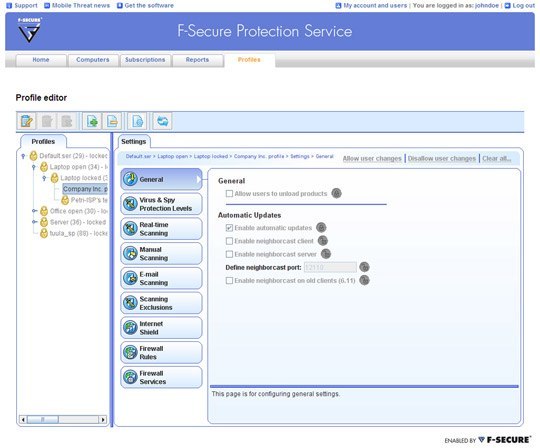Viewport: 540px width, 448px height.
Task: Click padlock icon of Default ser profile
Action: click(33, 156)
